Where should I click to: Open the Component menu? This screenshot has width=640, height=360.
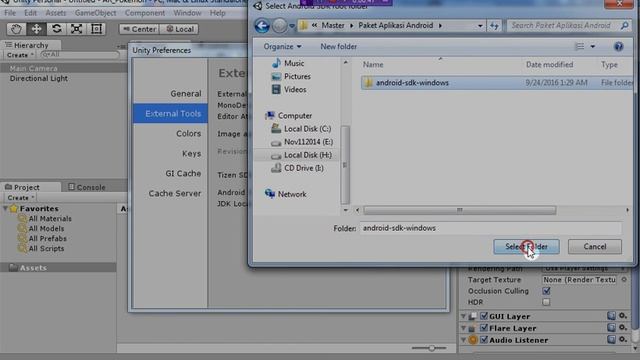(145, 13)
